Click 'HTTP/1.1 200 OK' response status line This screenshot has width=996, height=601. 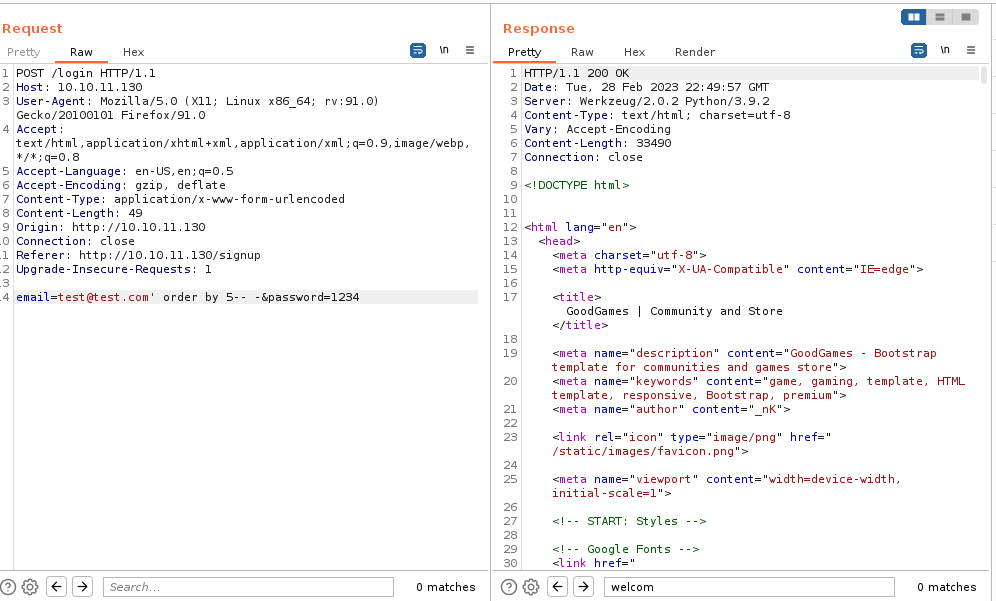[577, 73]
